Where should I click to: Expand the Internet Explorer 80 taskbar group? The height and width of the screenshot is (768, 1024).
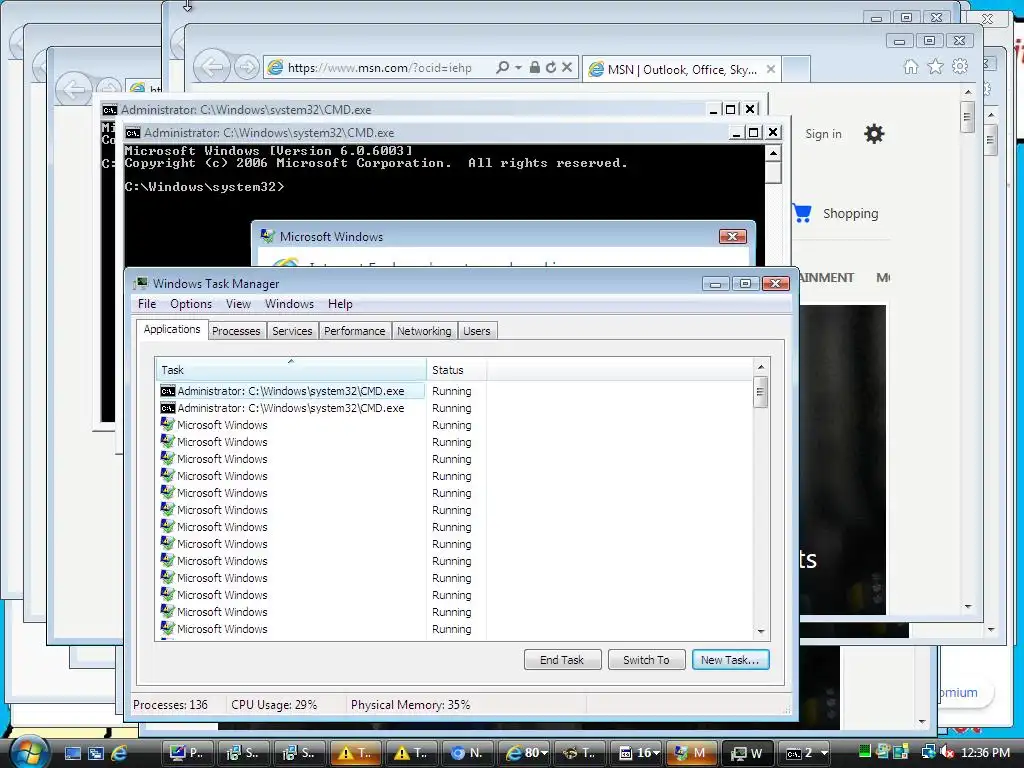click(x=526, y=753)
